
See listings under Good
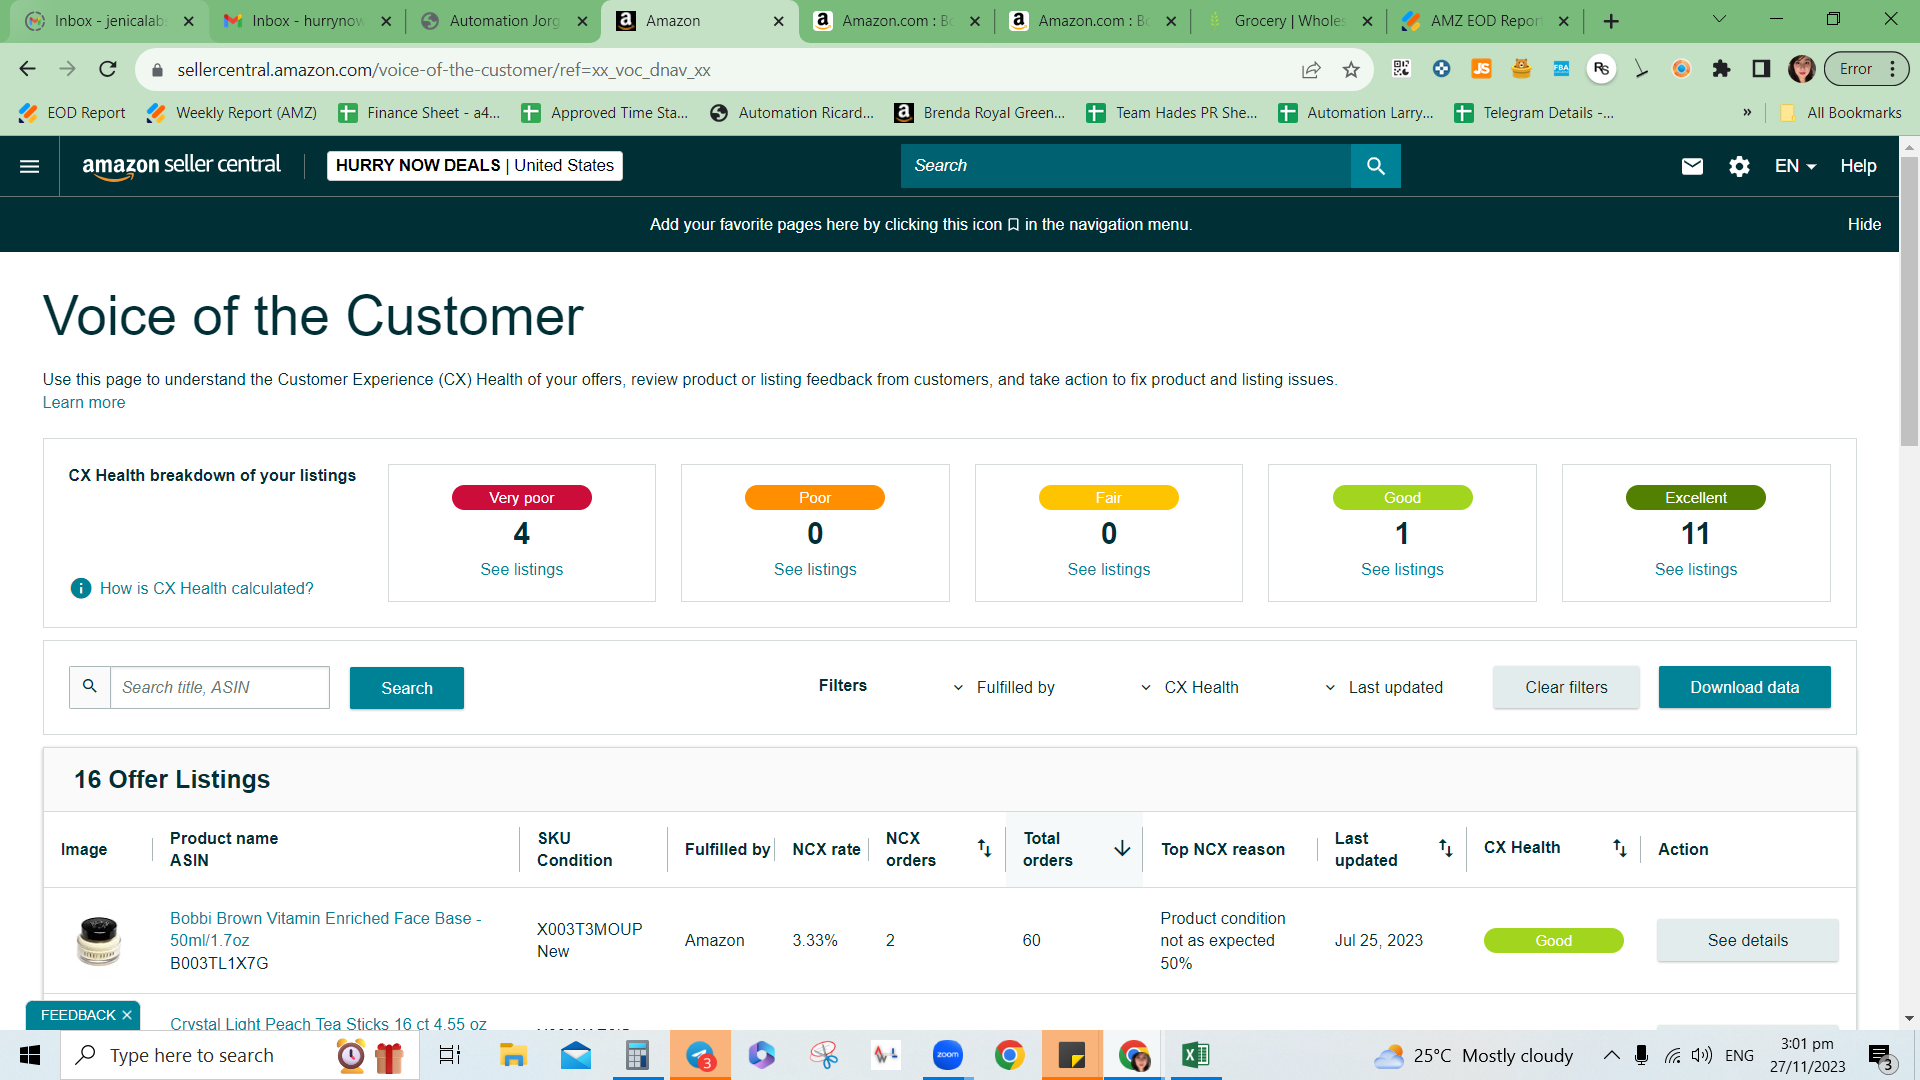click(x=1402, y=569)
